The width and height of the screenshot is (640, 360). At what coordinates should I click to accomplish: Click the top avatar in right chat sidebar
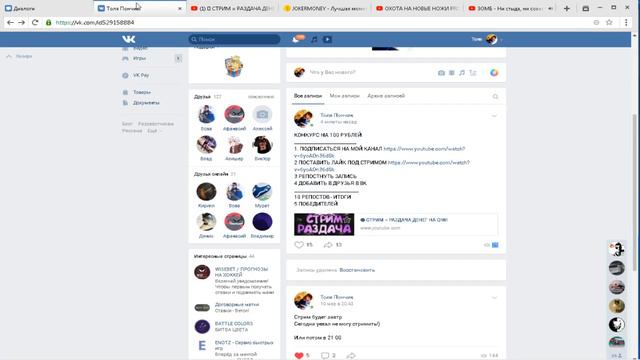[x=616, y=249]
